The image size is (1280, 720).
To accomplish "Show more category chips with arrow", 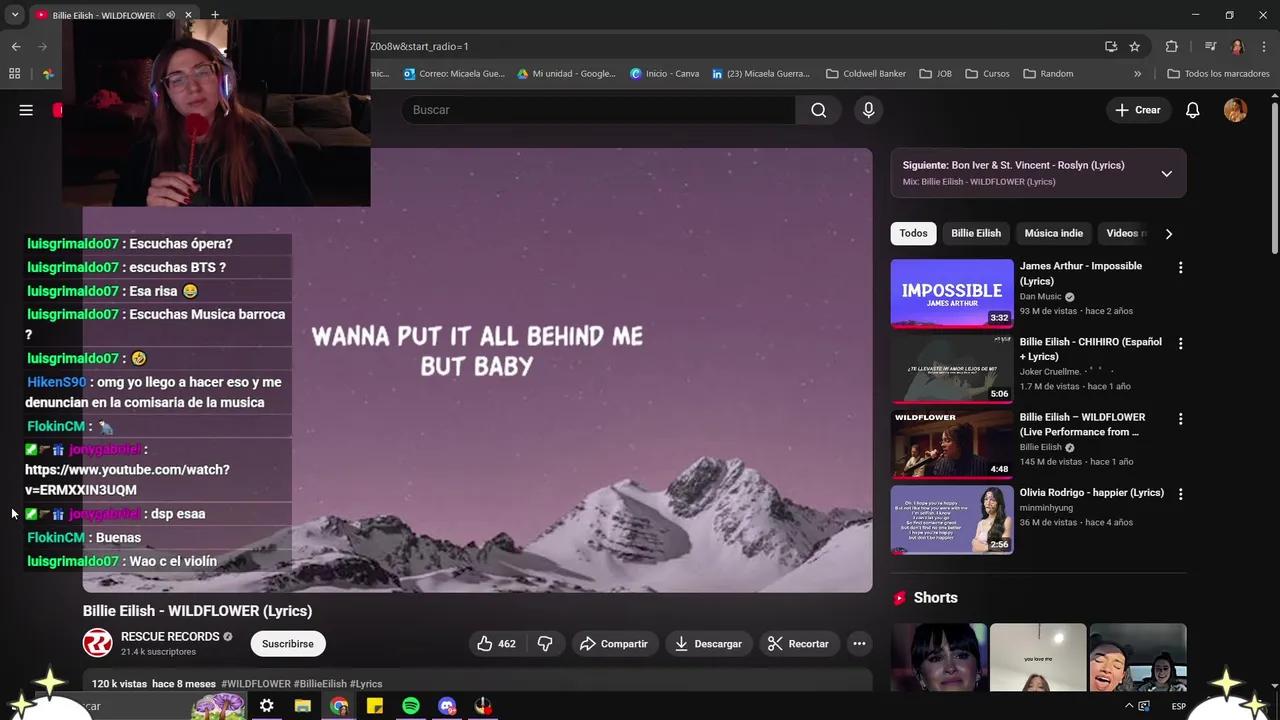I will (x=1168, y=233).
